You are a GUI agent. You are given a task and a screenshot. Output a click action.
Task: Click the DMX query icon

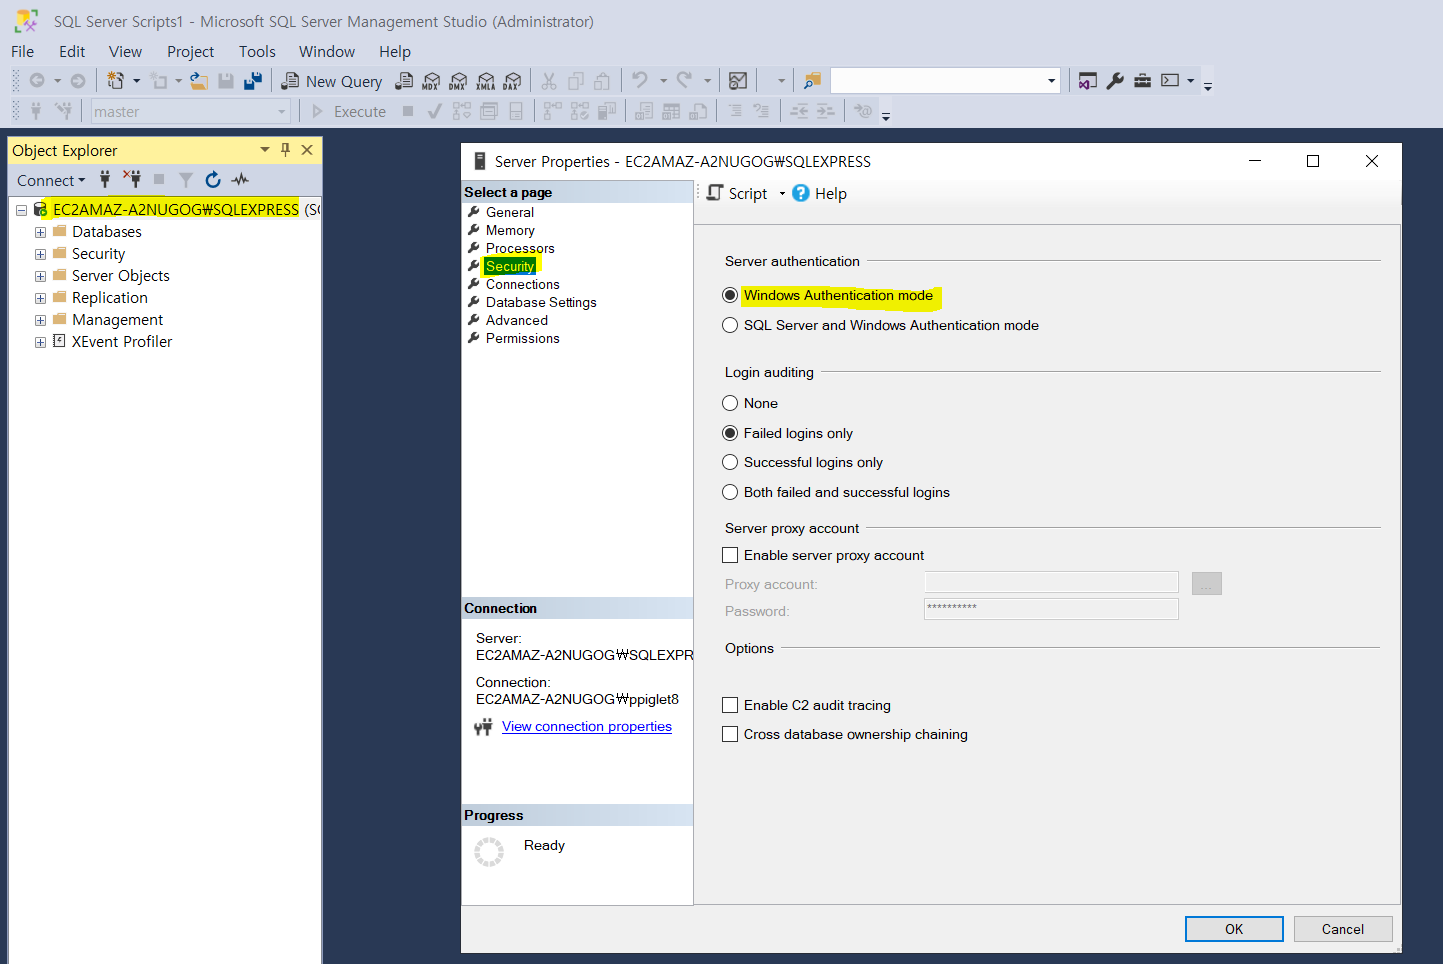click(x=458, y=81)
